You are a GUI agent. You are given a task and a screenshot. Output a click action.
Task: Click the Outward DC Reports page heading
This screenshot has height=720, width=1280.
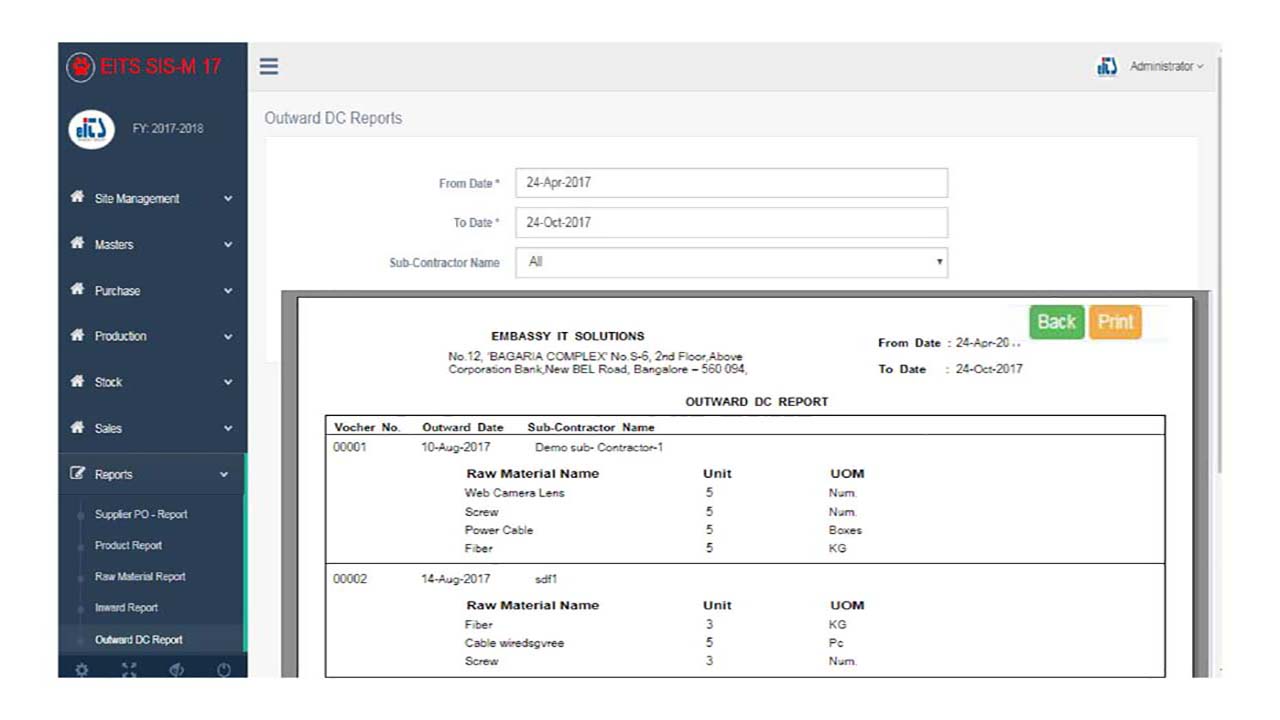tap(333, 118)
